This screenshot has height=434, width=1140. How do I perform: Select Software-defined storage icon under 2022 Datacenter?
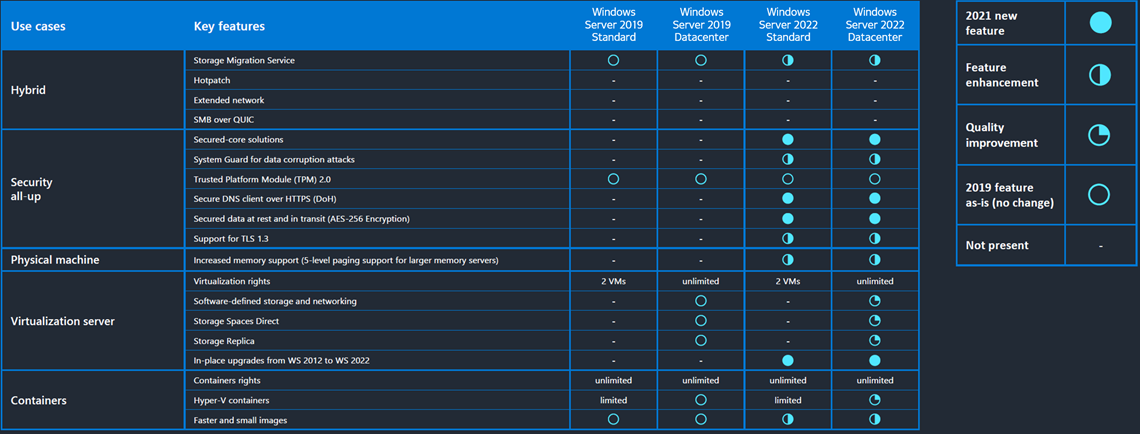point(875,300)
